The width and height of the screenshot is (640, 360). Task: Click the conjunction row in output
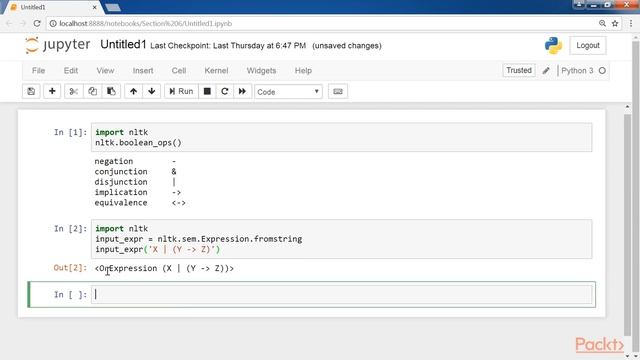click(136, 171)
